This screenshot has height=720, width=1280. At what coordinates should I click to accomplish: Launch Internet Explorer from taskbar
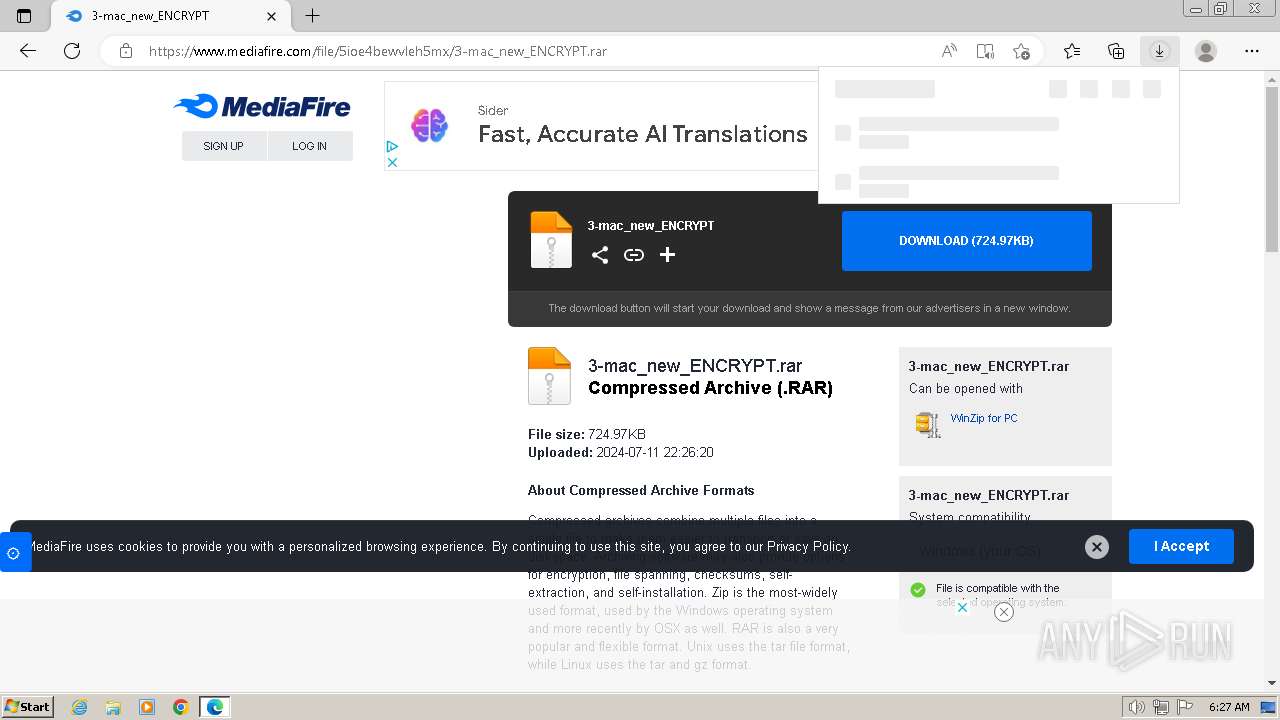(x=80, y=707)
